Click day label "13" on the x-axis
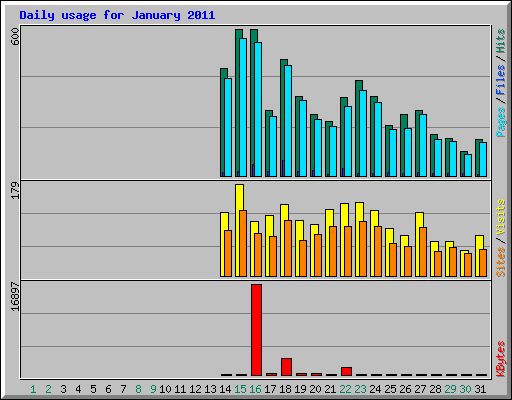 (210, 389)
